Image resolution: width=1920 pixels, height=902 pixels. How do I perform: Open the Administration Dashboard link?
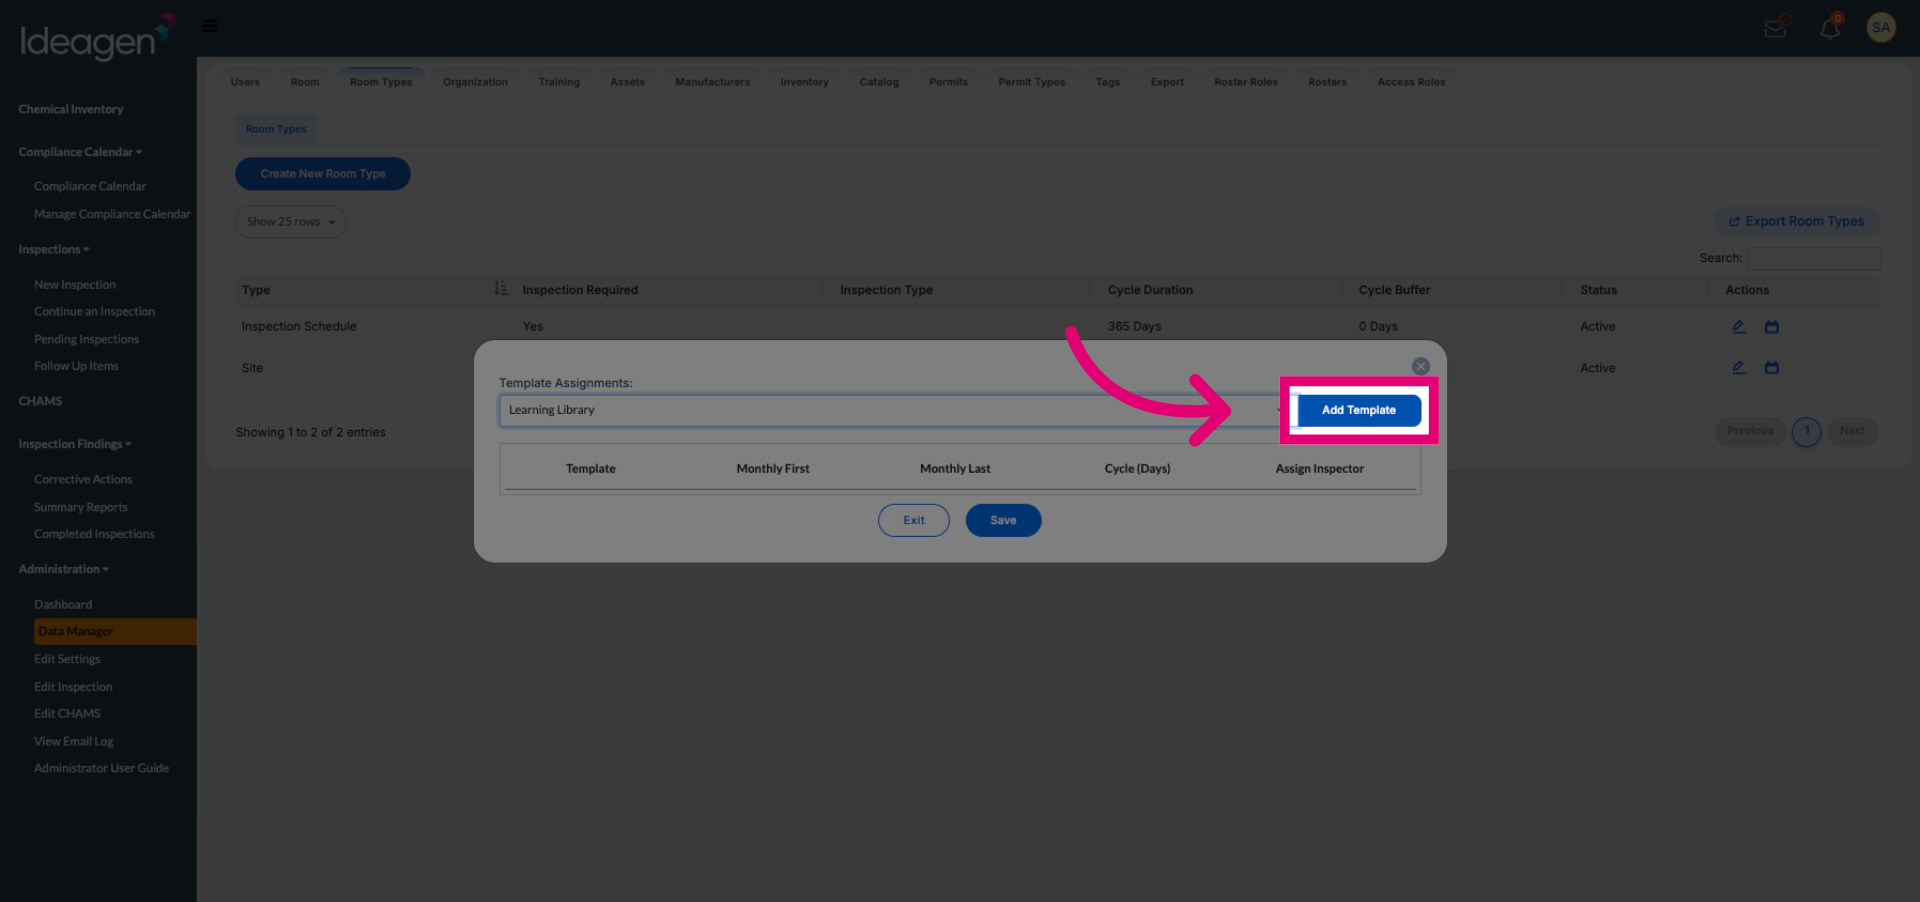[63, 605]
